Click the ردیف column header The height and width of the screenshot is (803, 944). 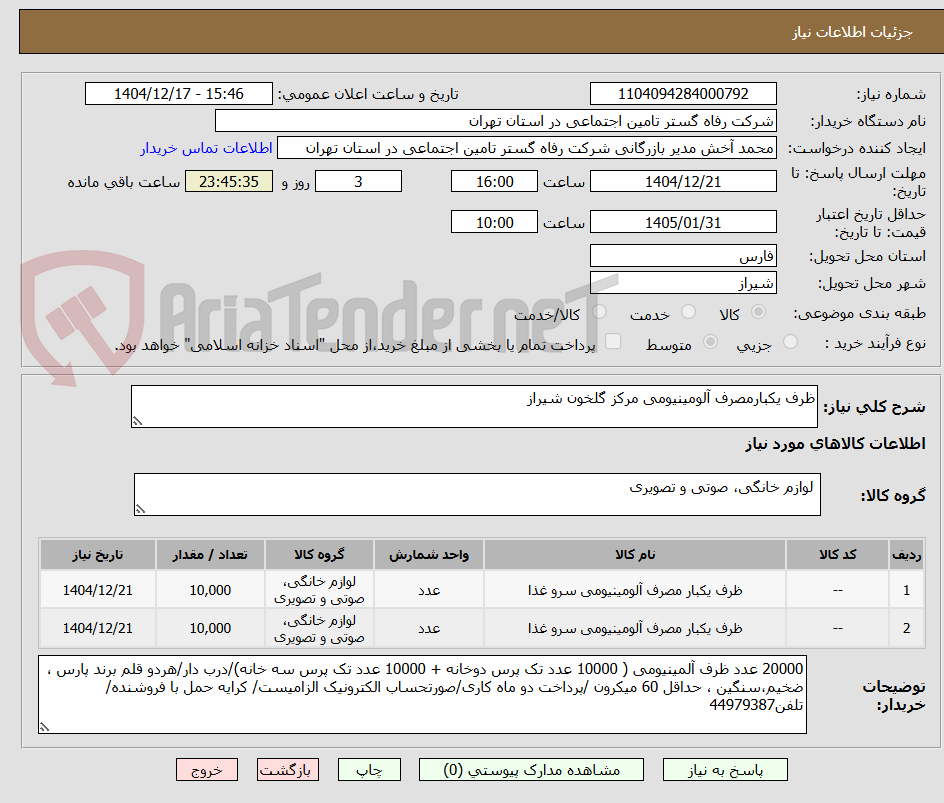click(906, 554)
